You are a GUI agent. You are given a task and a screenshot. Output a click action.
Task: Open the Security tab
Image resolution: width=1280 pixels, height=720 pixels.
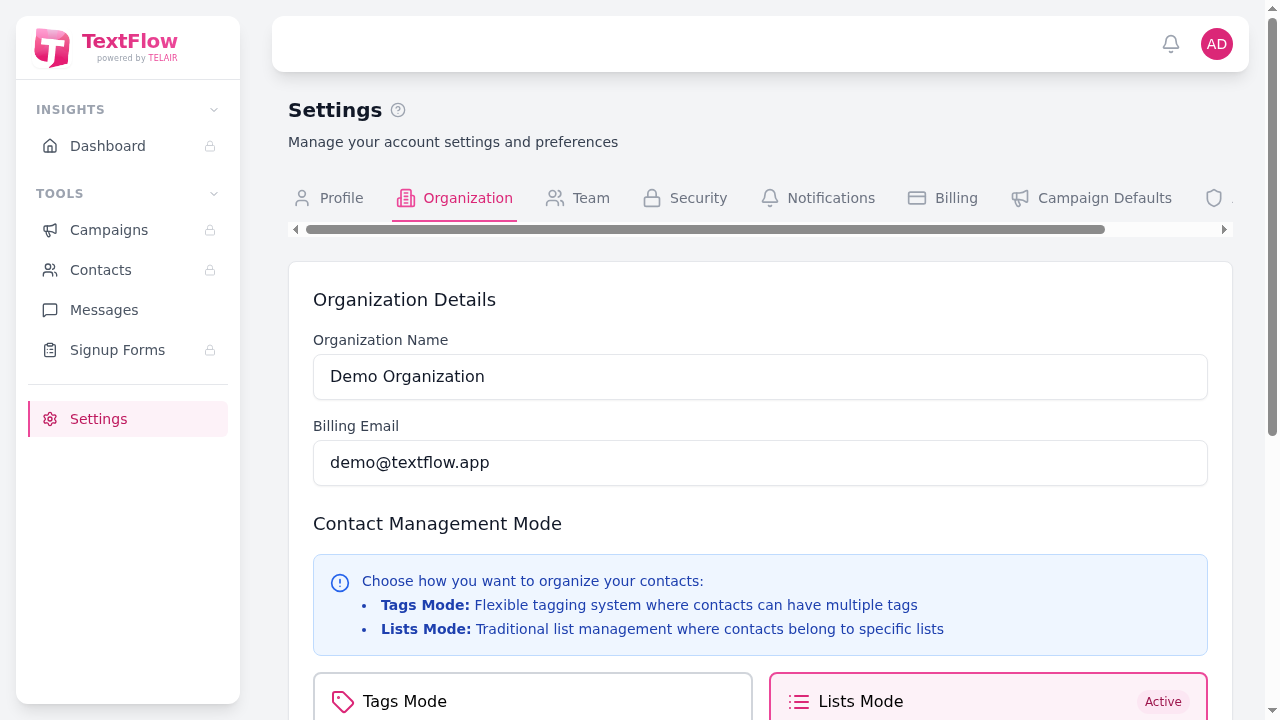(x=685, y=198)
